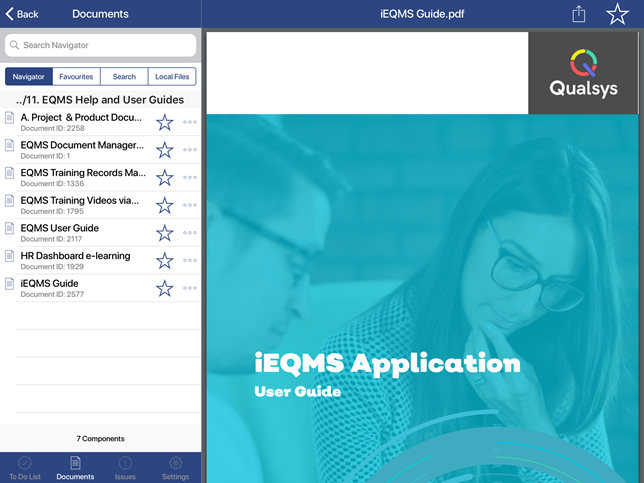Click the magnifier icon in search field

14,45
